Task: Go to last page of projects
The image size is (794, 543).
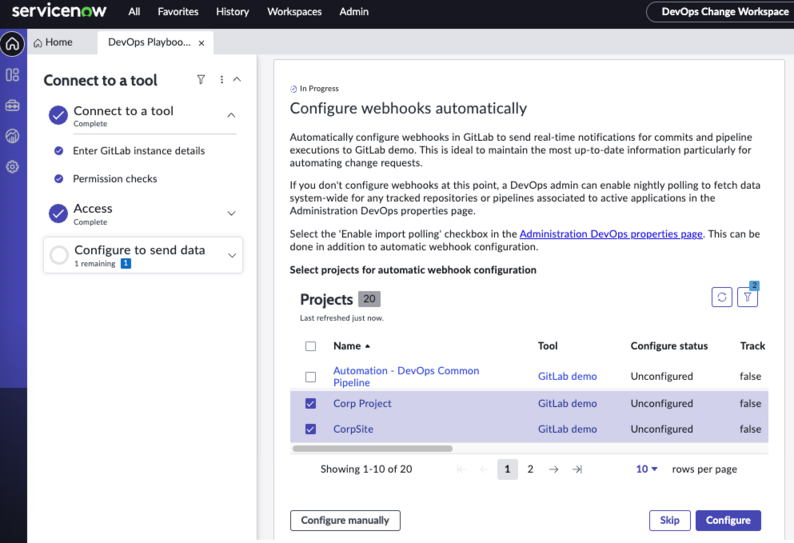Action: pyautogui.click(x=577, y=470)
